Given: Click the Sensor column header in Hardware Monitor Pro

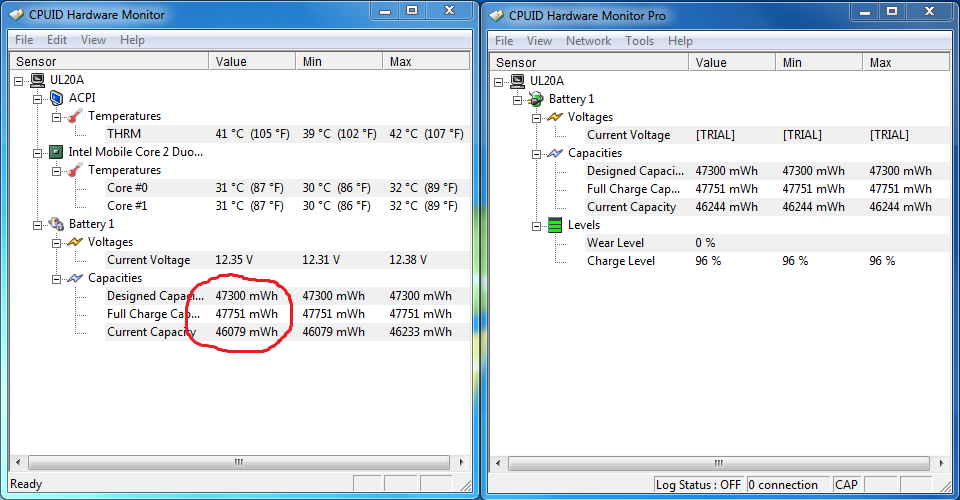Looking at the screenshot, I should 590,62.
